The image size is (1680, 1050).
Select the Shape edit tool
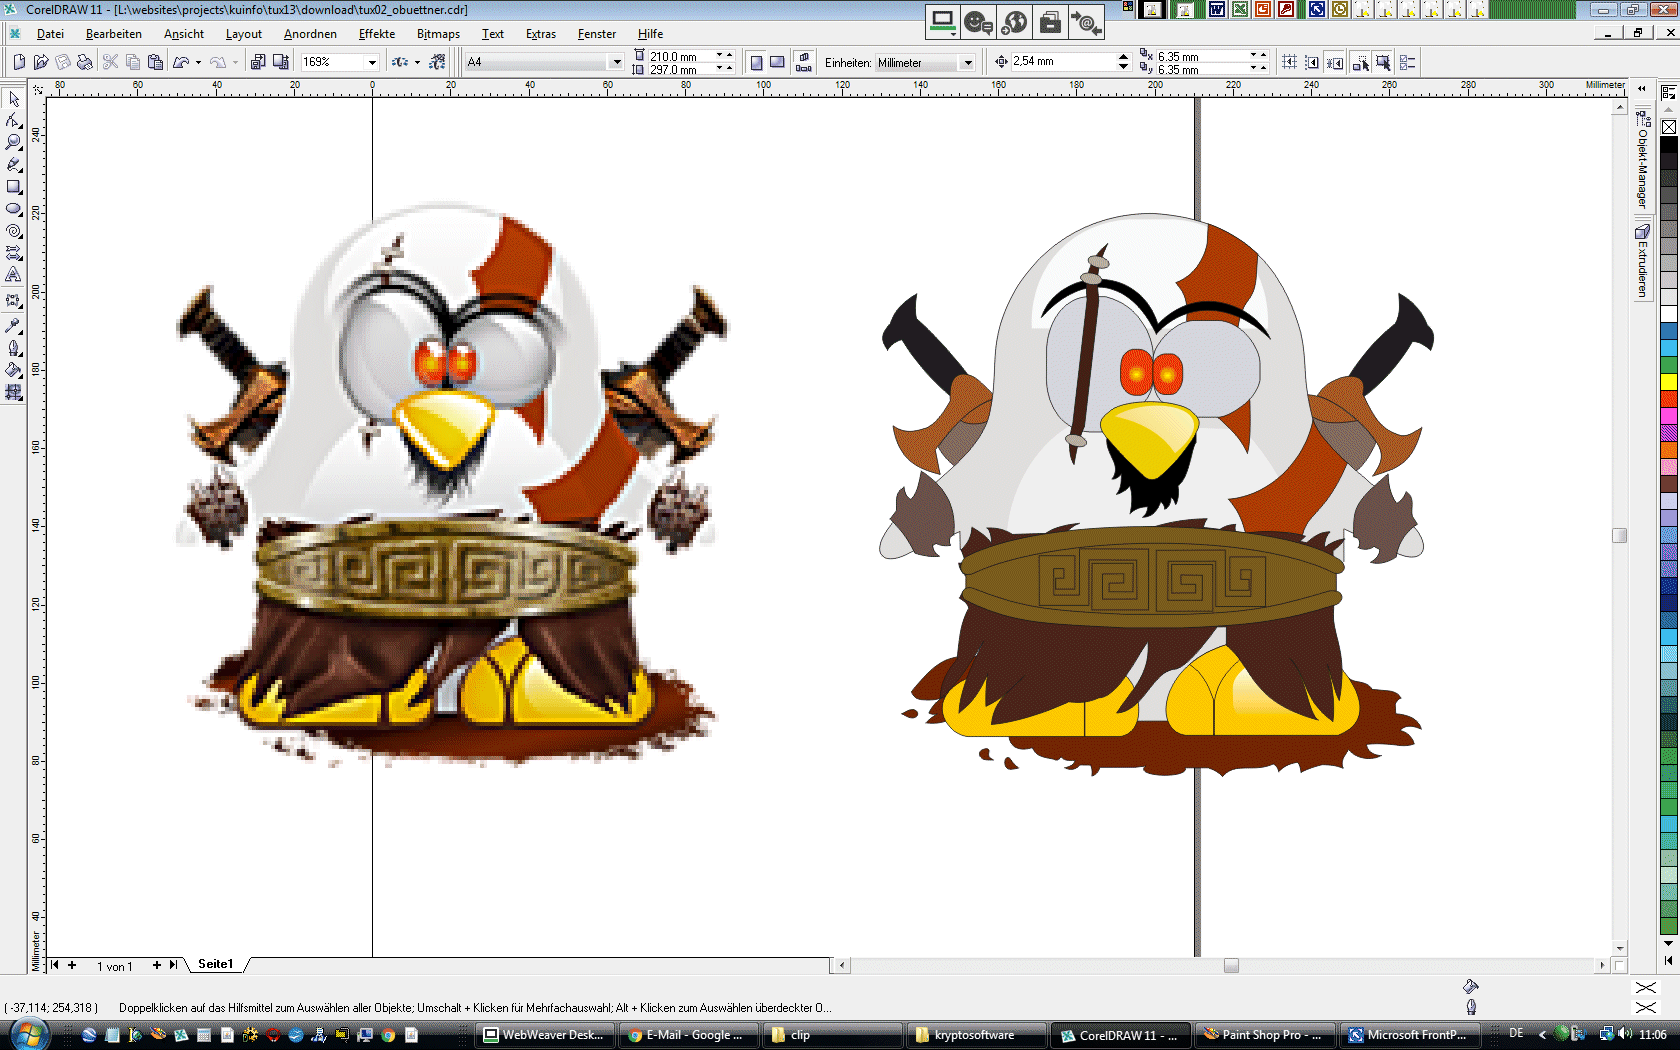(x=14, y=120)
